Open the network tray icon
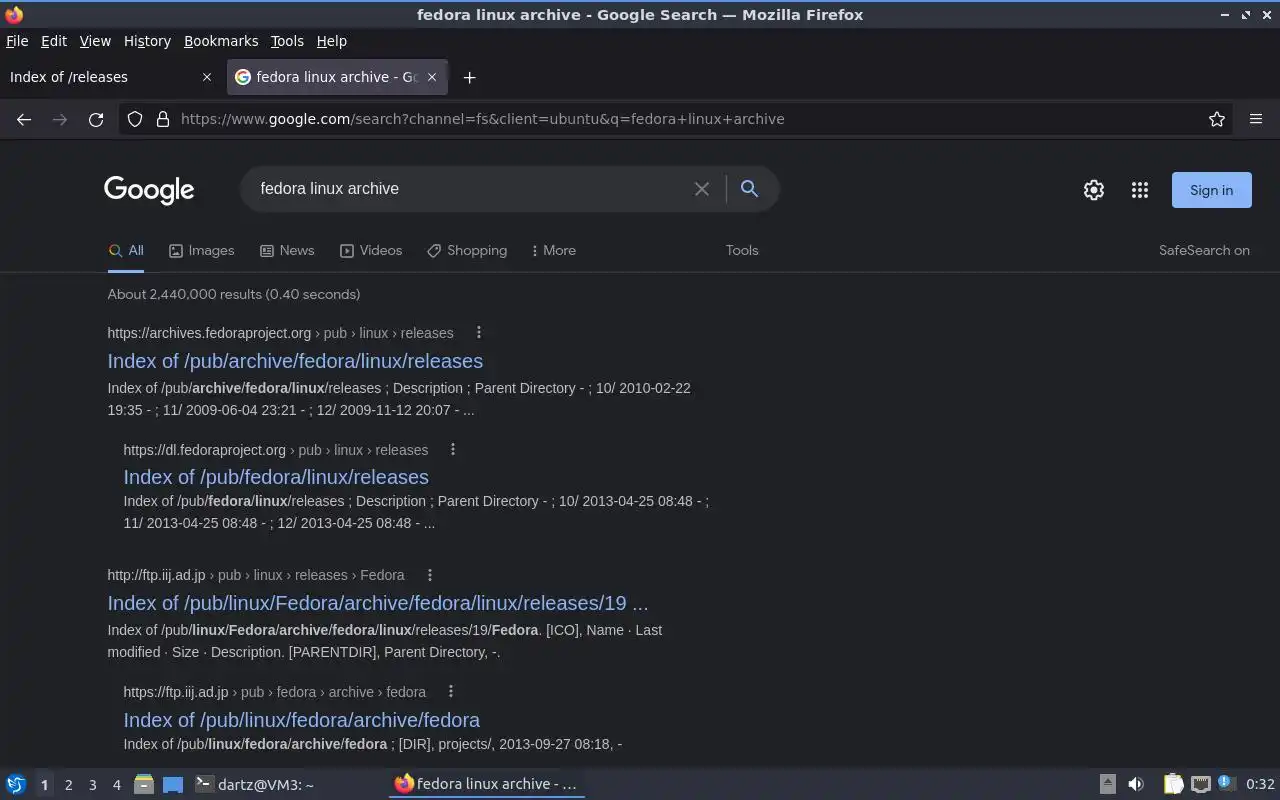The image size is (1280, 800). coord(1201,784)
